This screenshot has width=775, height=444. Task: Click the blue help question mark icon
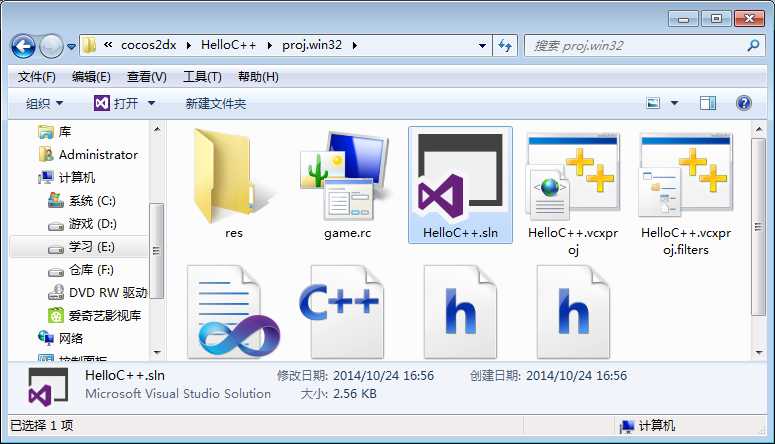(x=743, y=103)
